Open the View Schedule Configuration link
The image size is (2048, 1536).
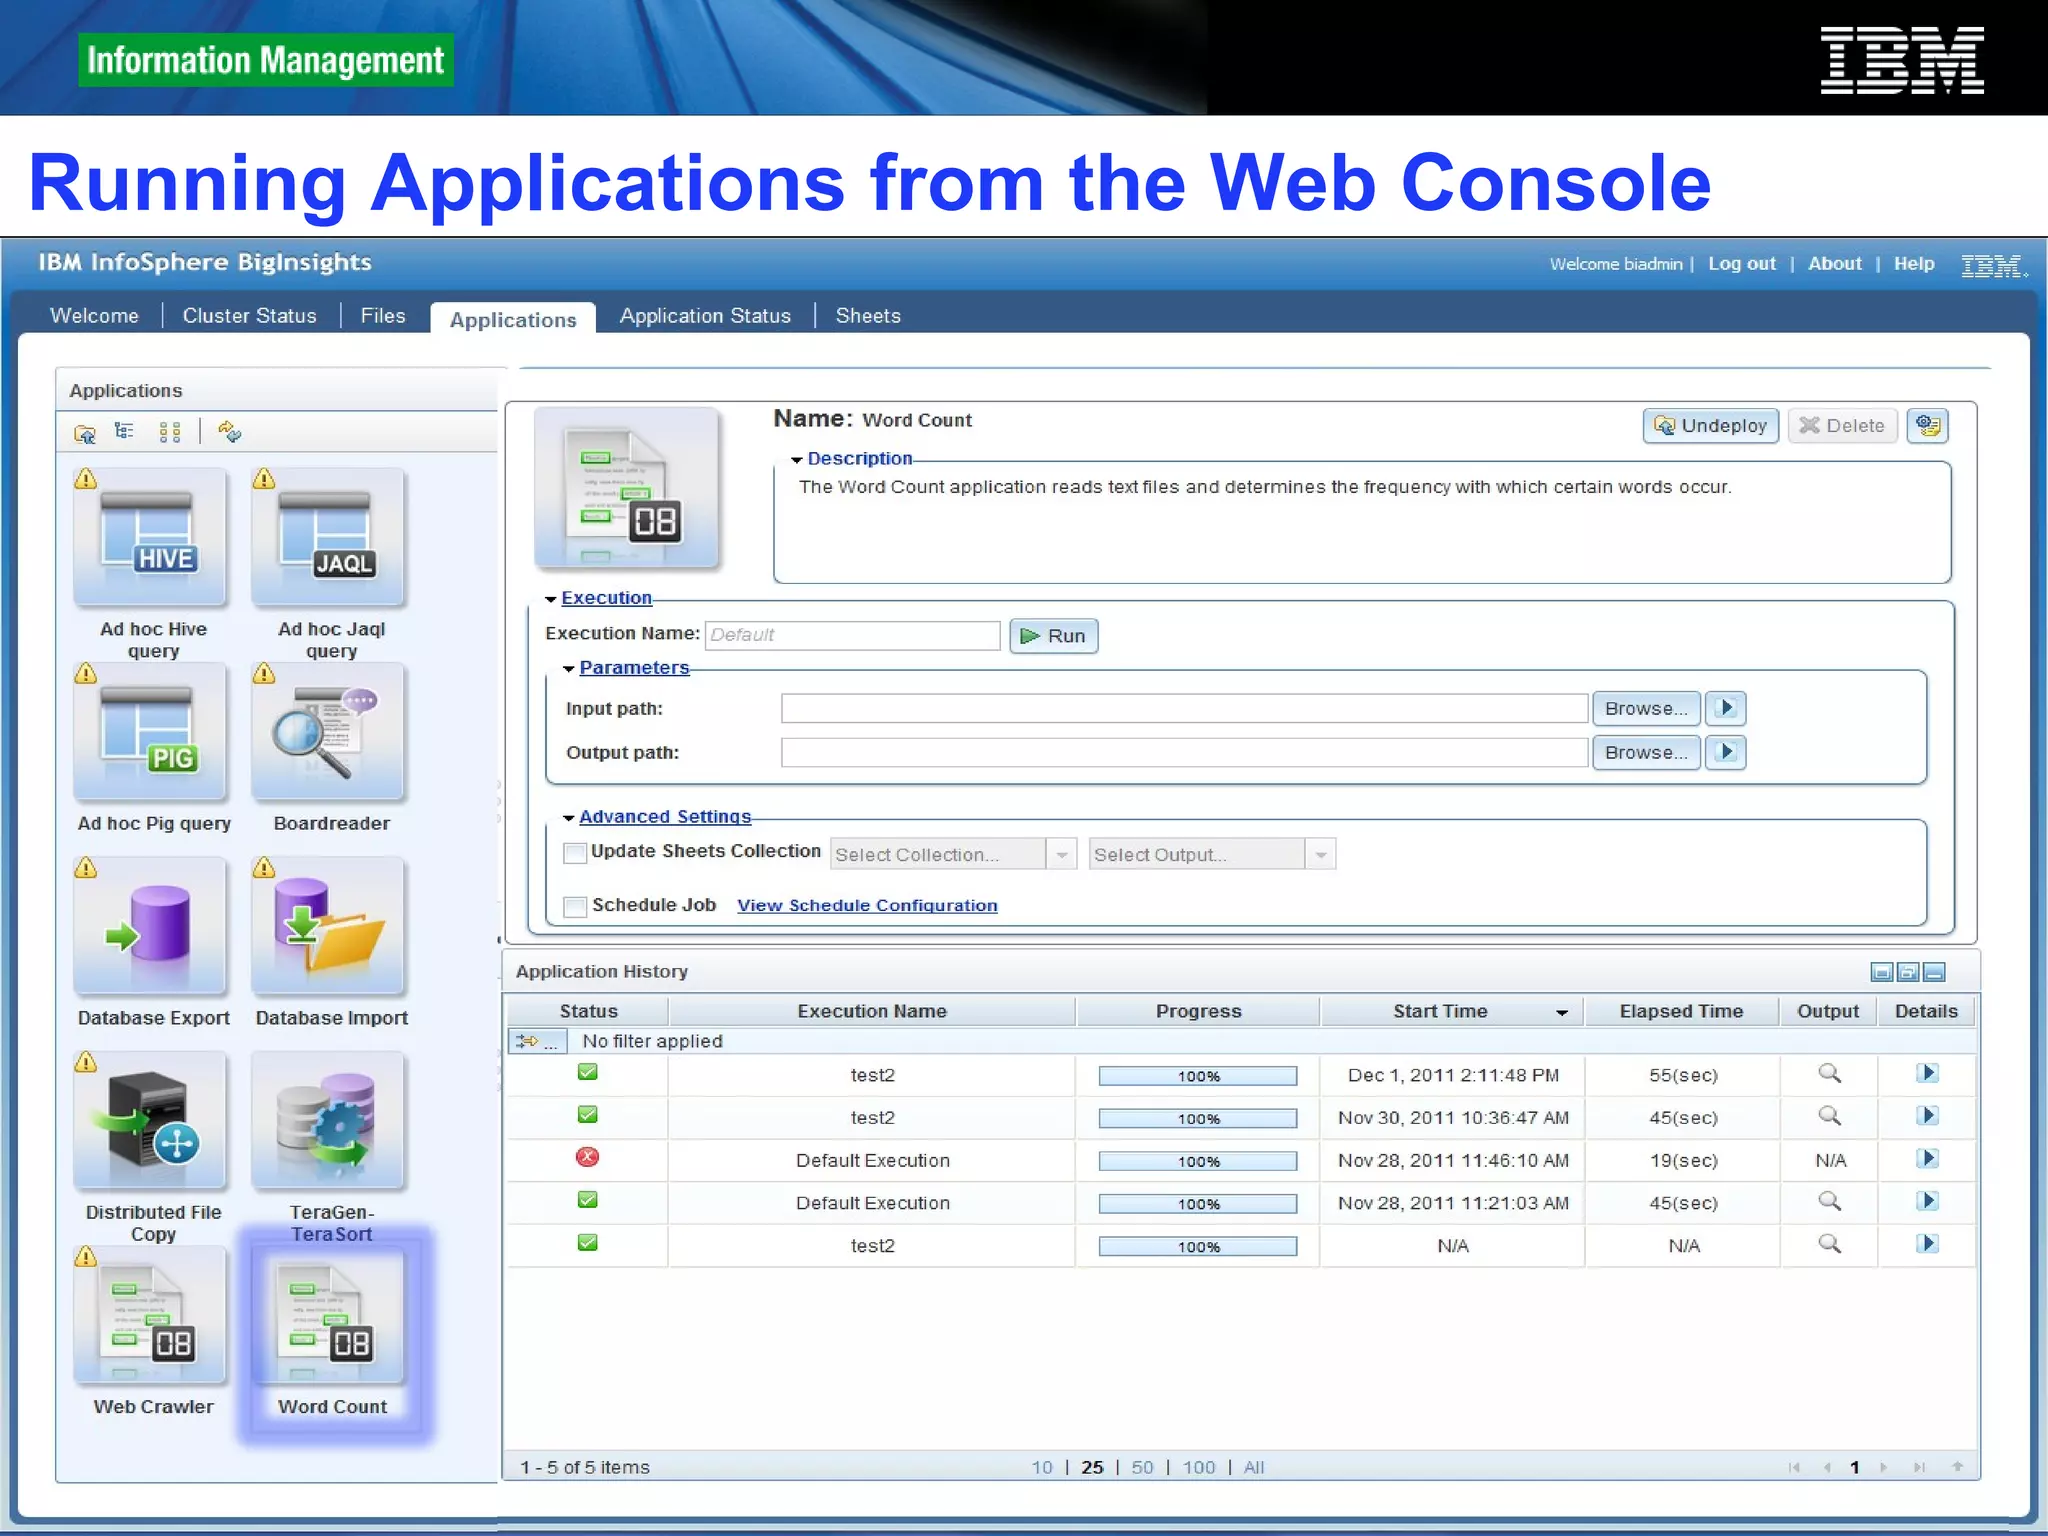(x=867, y=906)
